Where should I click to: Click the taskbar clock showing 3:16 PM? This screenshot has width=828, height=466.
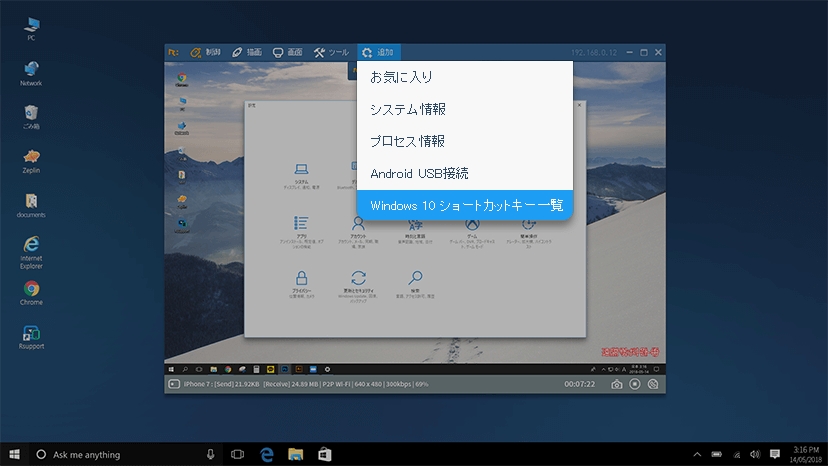(806, 454)
